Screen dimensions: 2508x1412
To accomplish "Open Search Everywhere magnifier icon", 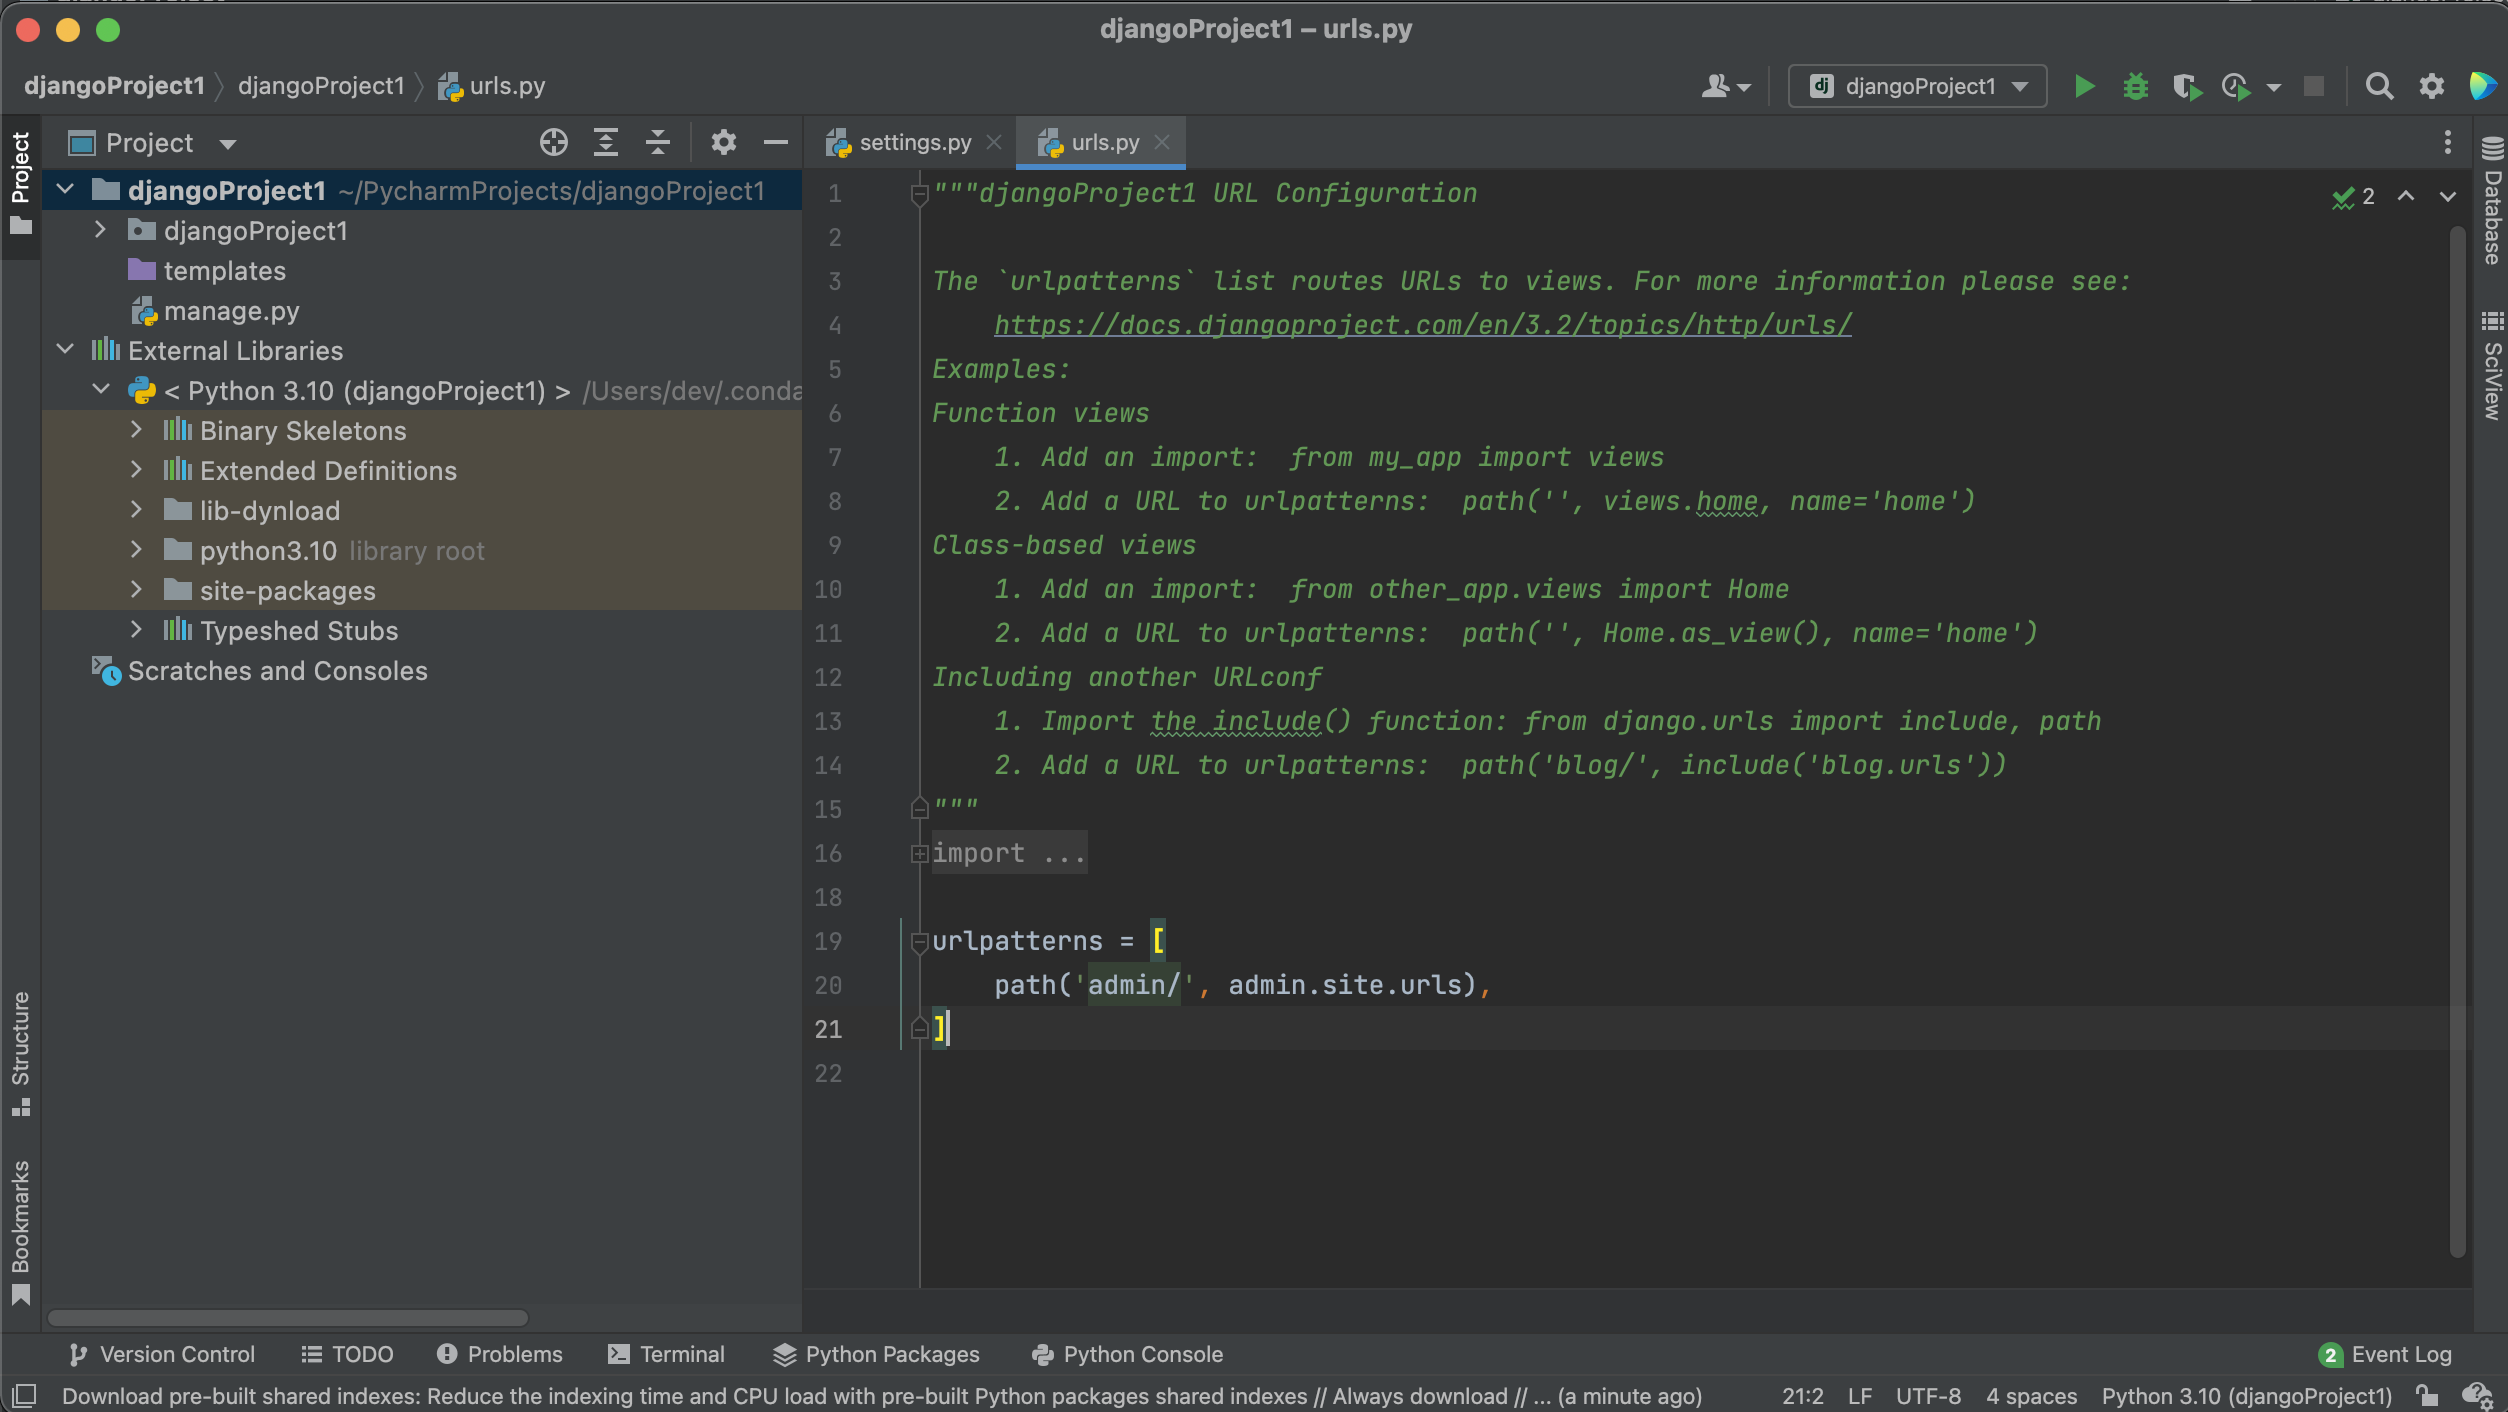I will 2379,87.
